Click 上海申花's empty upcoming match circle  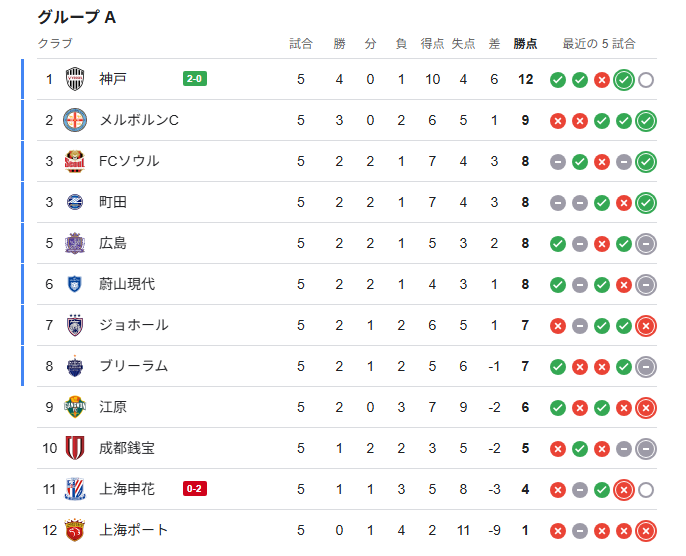pos(646,489)
